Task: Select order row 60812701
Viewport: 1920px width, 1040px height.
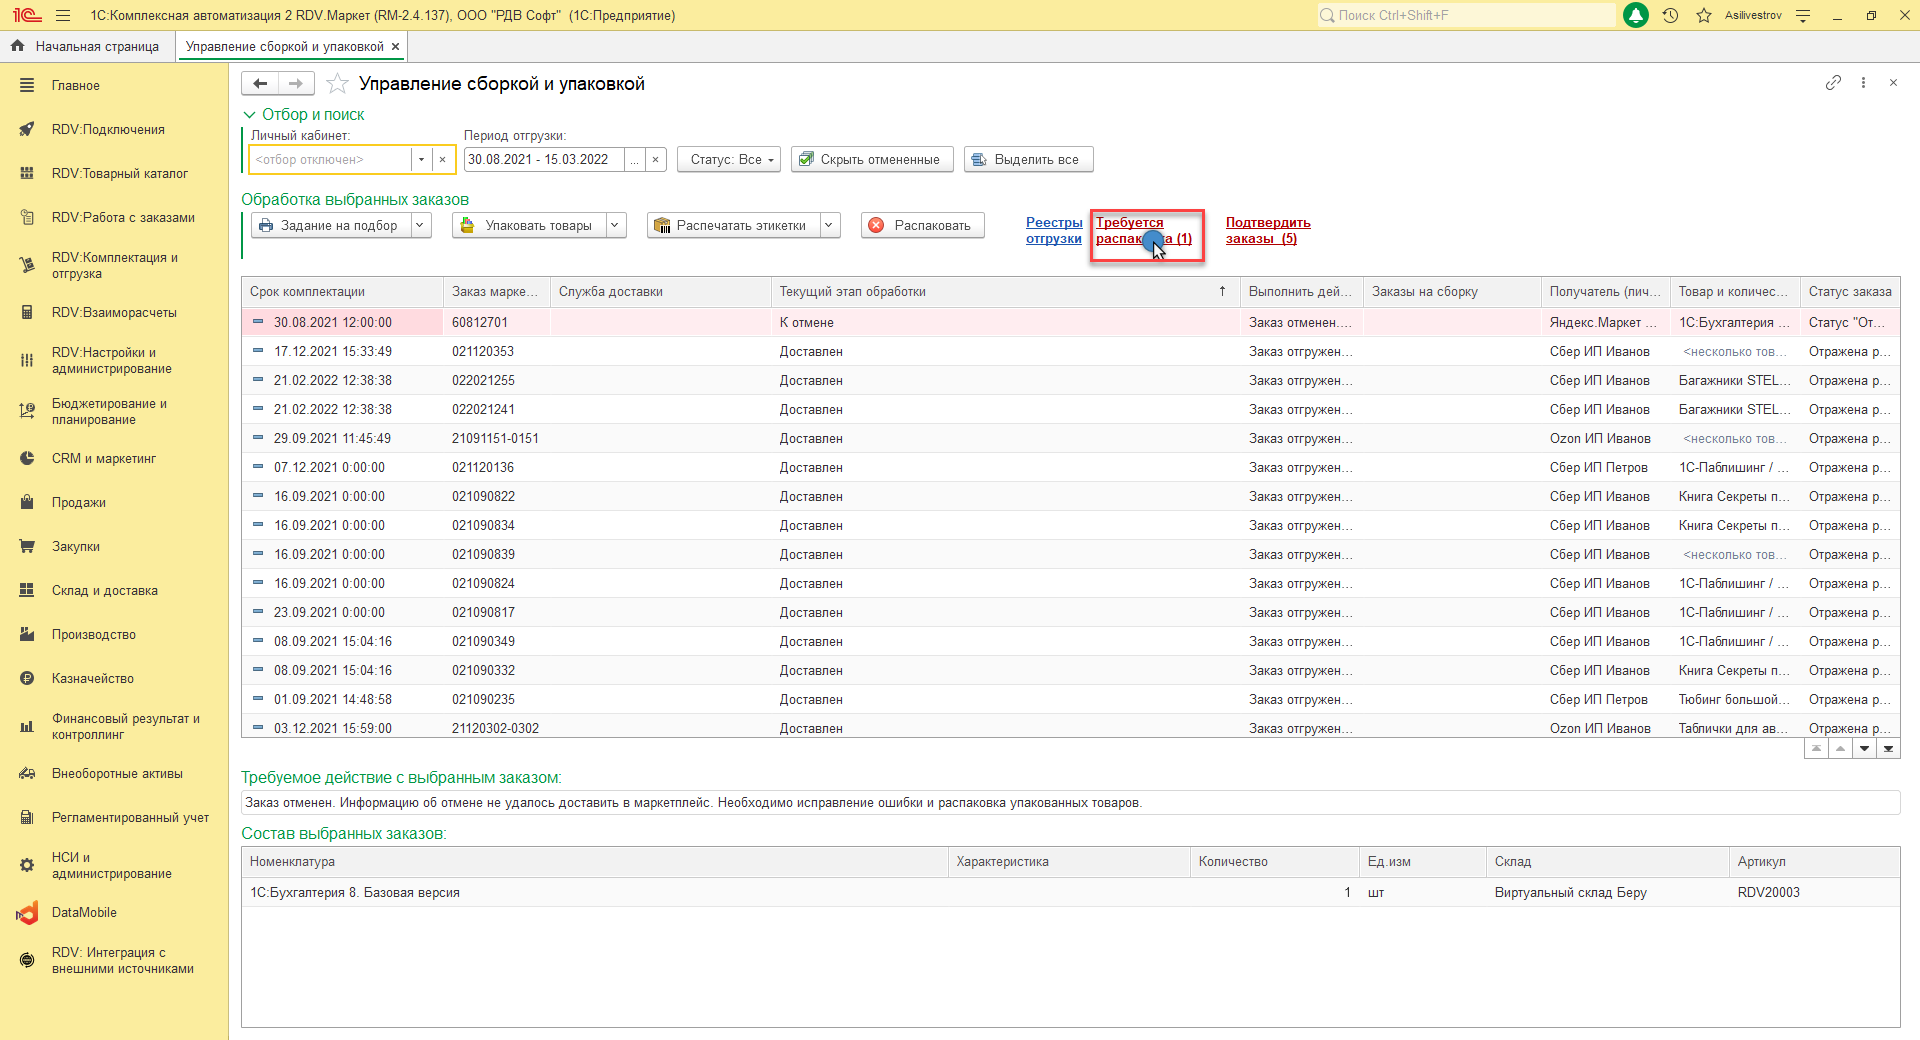Action: point(1070,323)
